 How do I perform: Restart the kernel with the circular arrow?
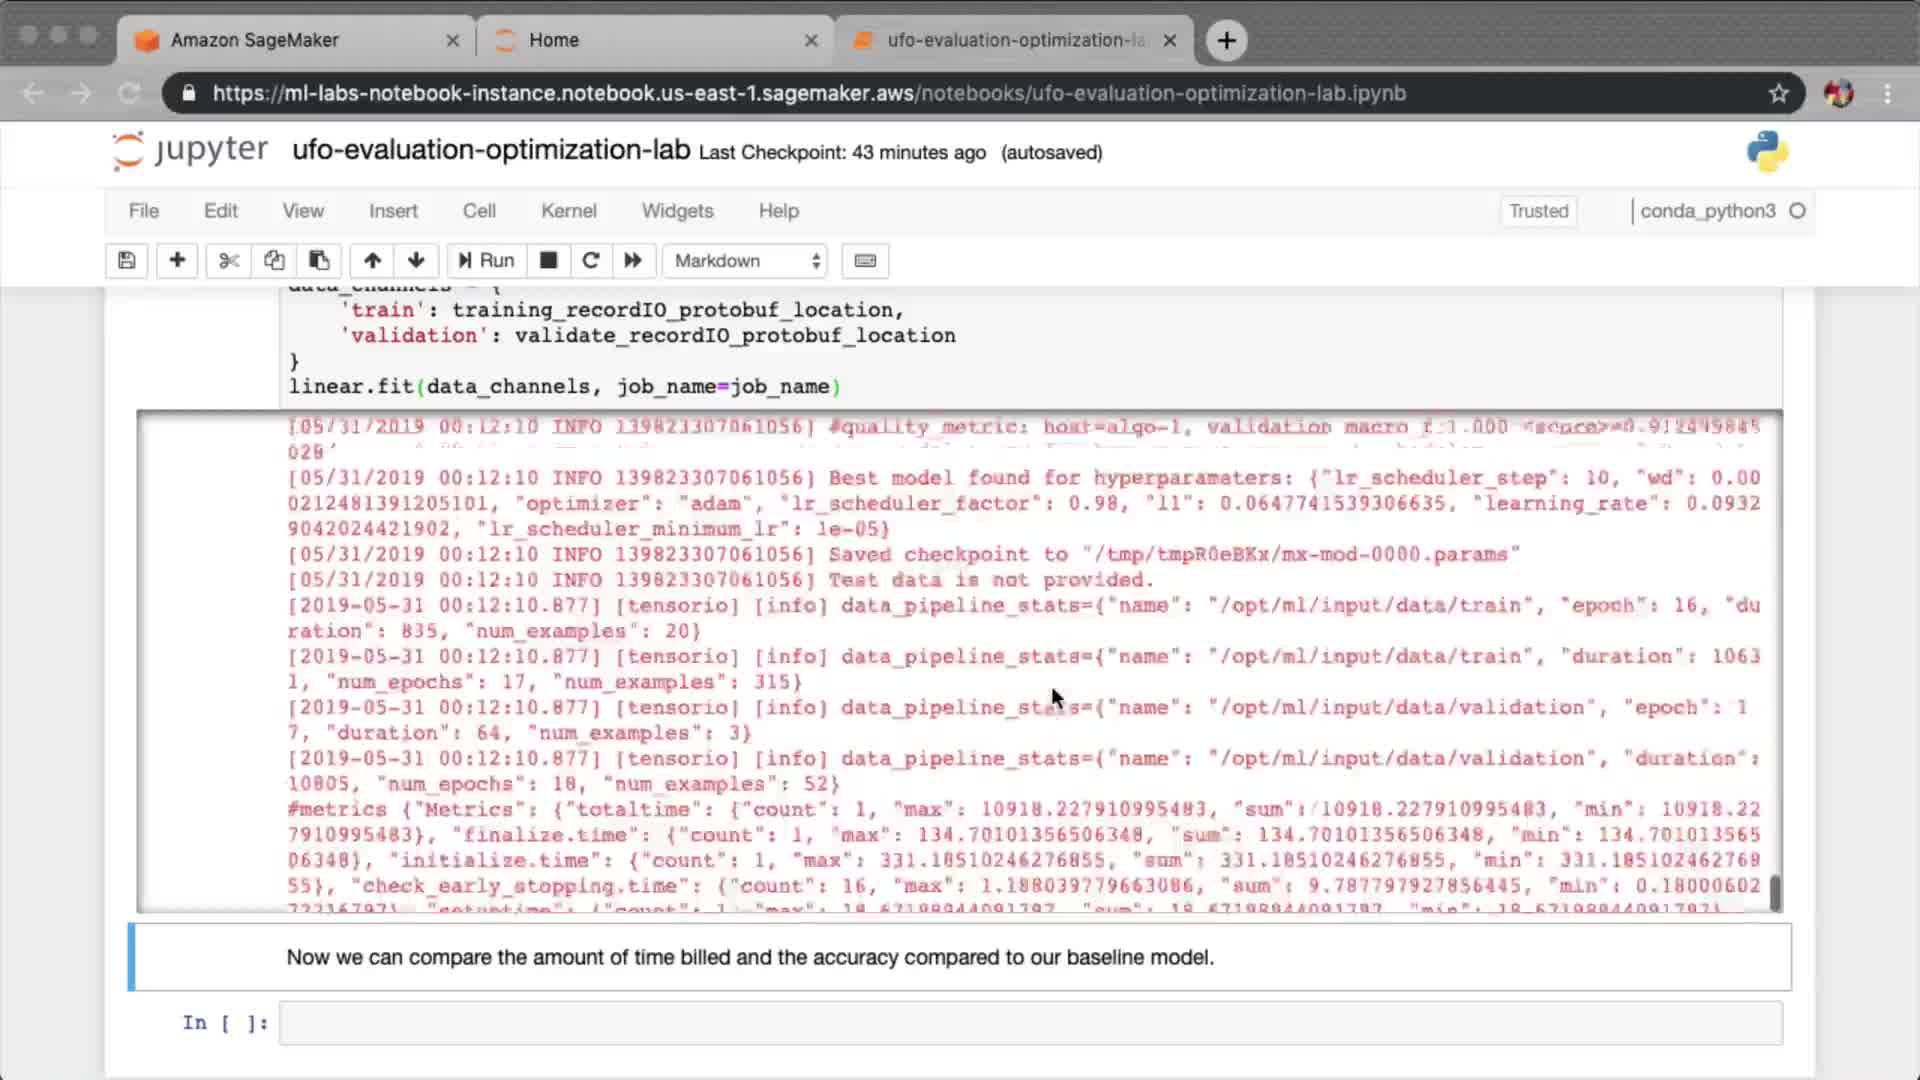[x=590, y=261]
